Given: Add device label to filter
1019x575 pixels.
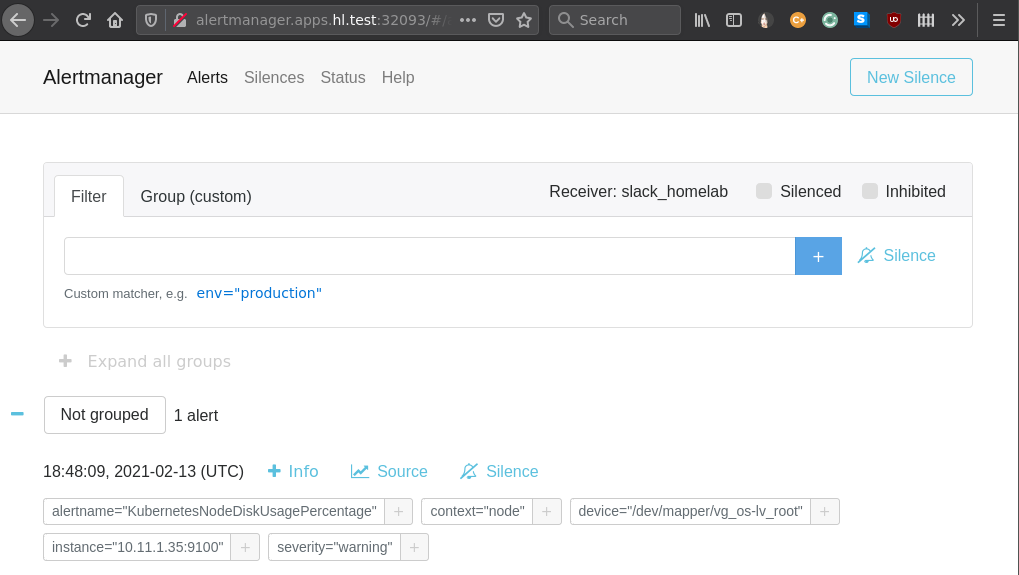Looking at the screenshot, I should tap(825, 511).
